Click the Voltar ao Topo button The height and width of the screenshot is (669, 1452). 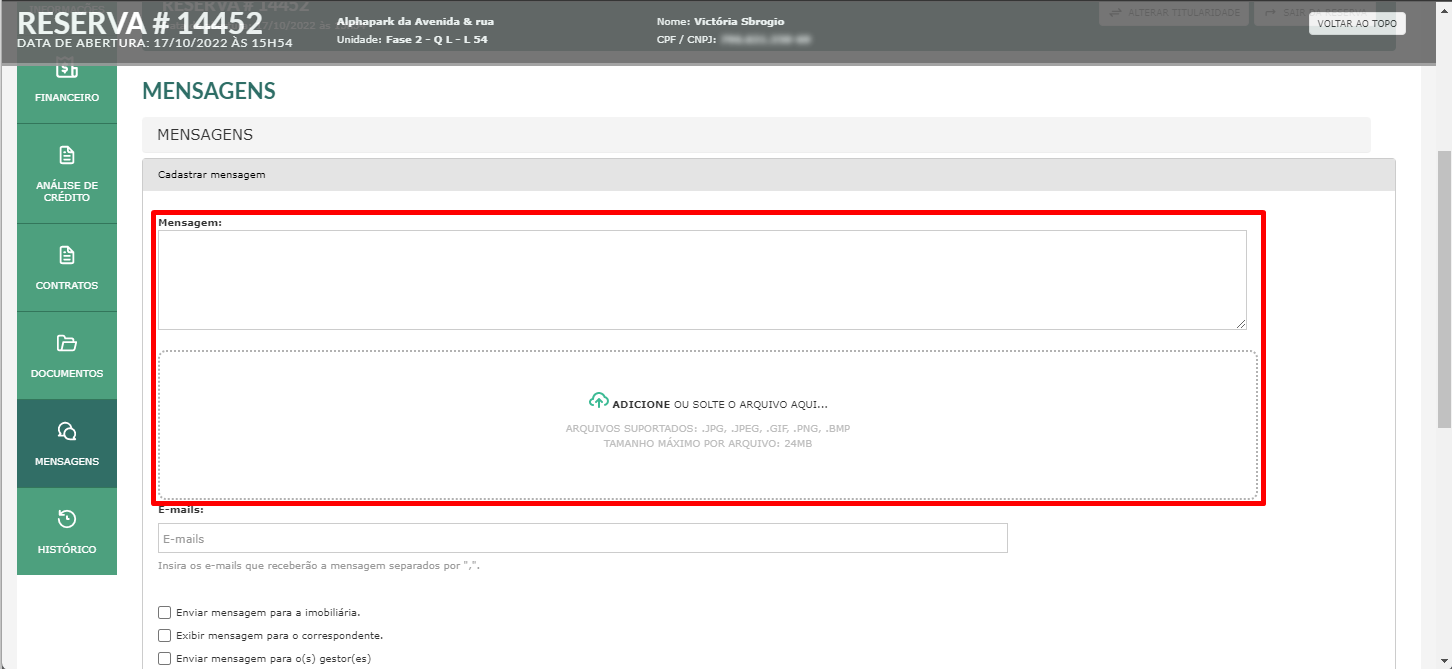coord(1357,24)
